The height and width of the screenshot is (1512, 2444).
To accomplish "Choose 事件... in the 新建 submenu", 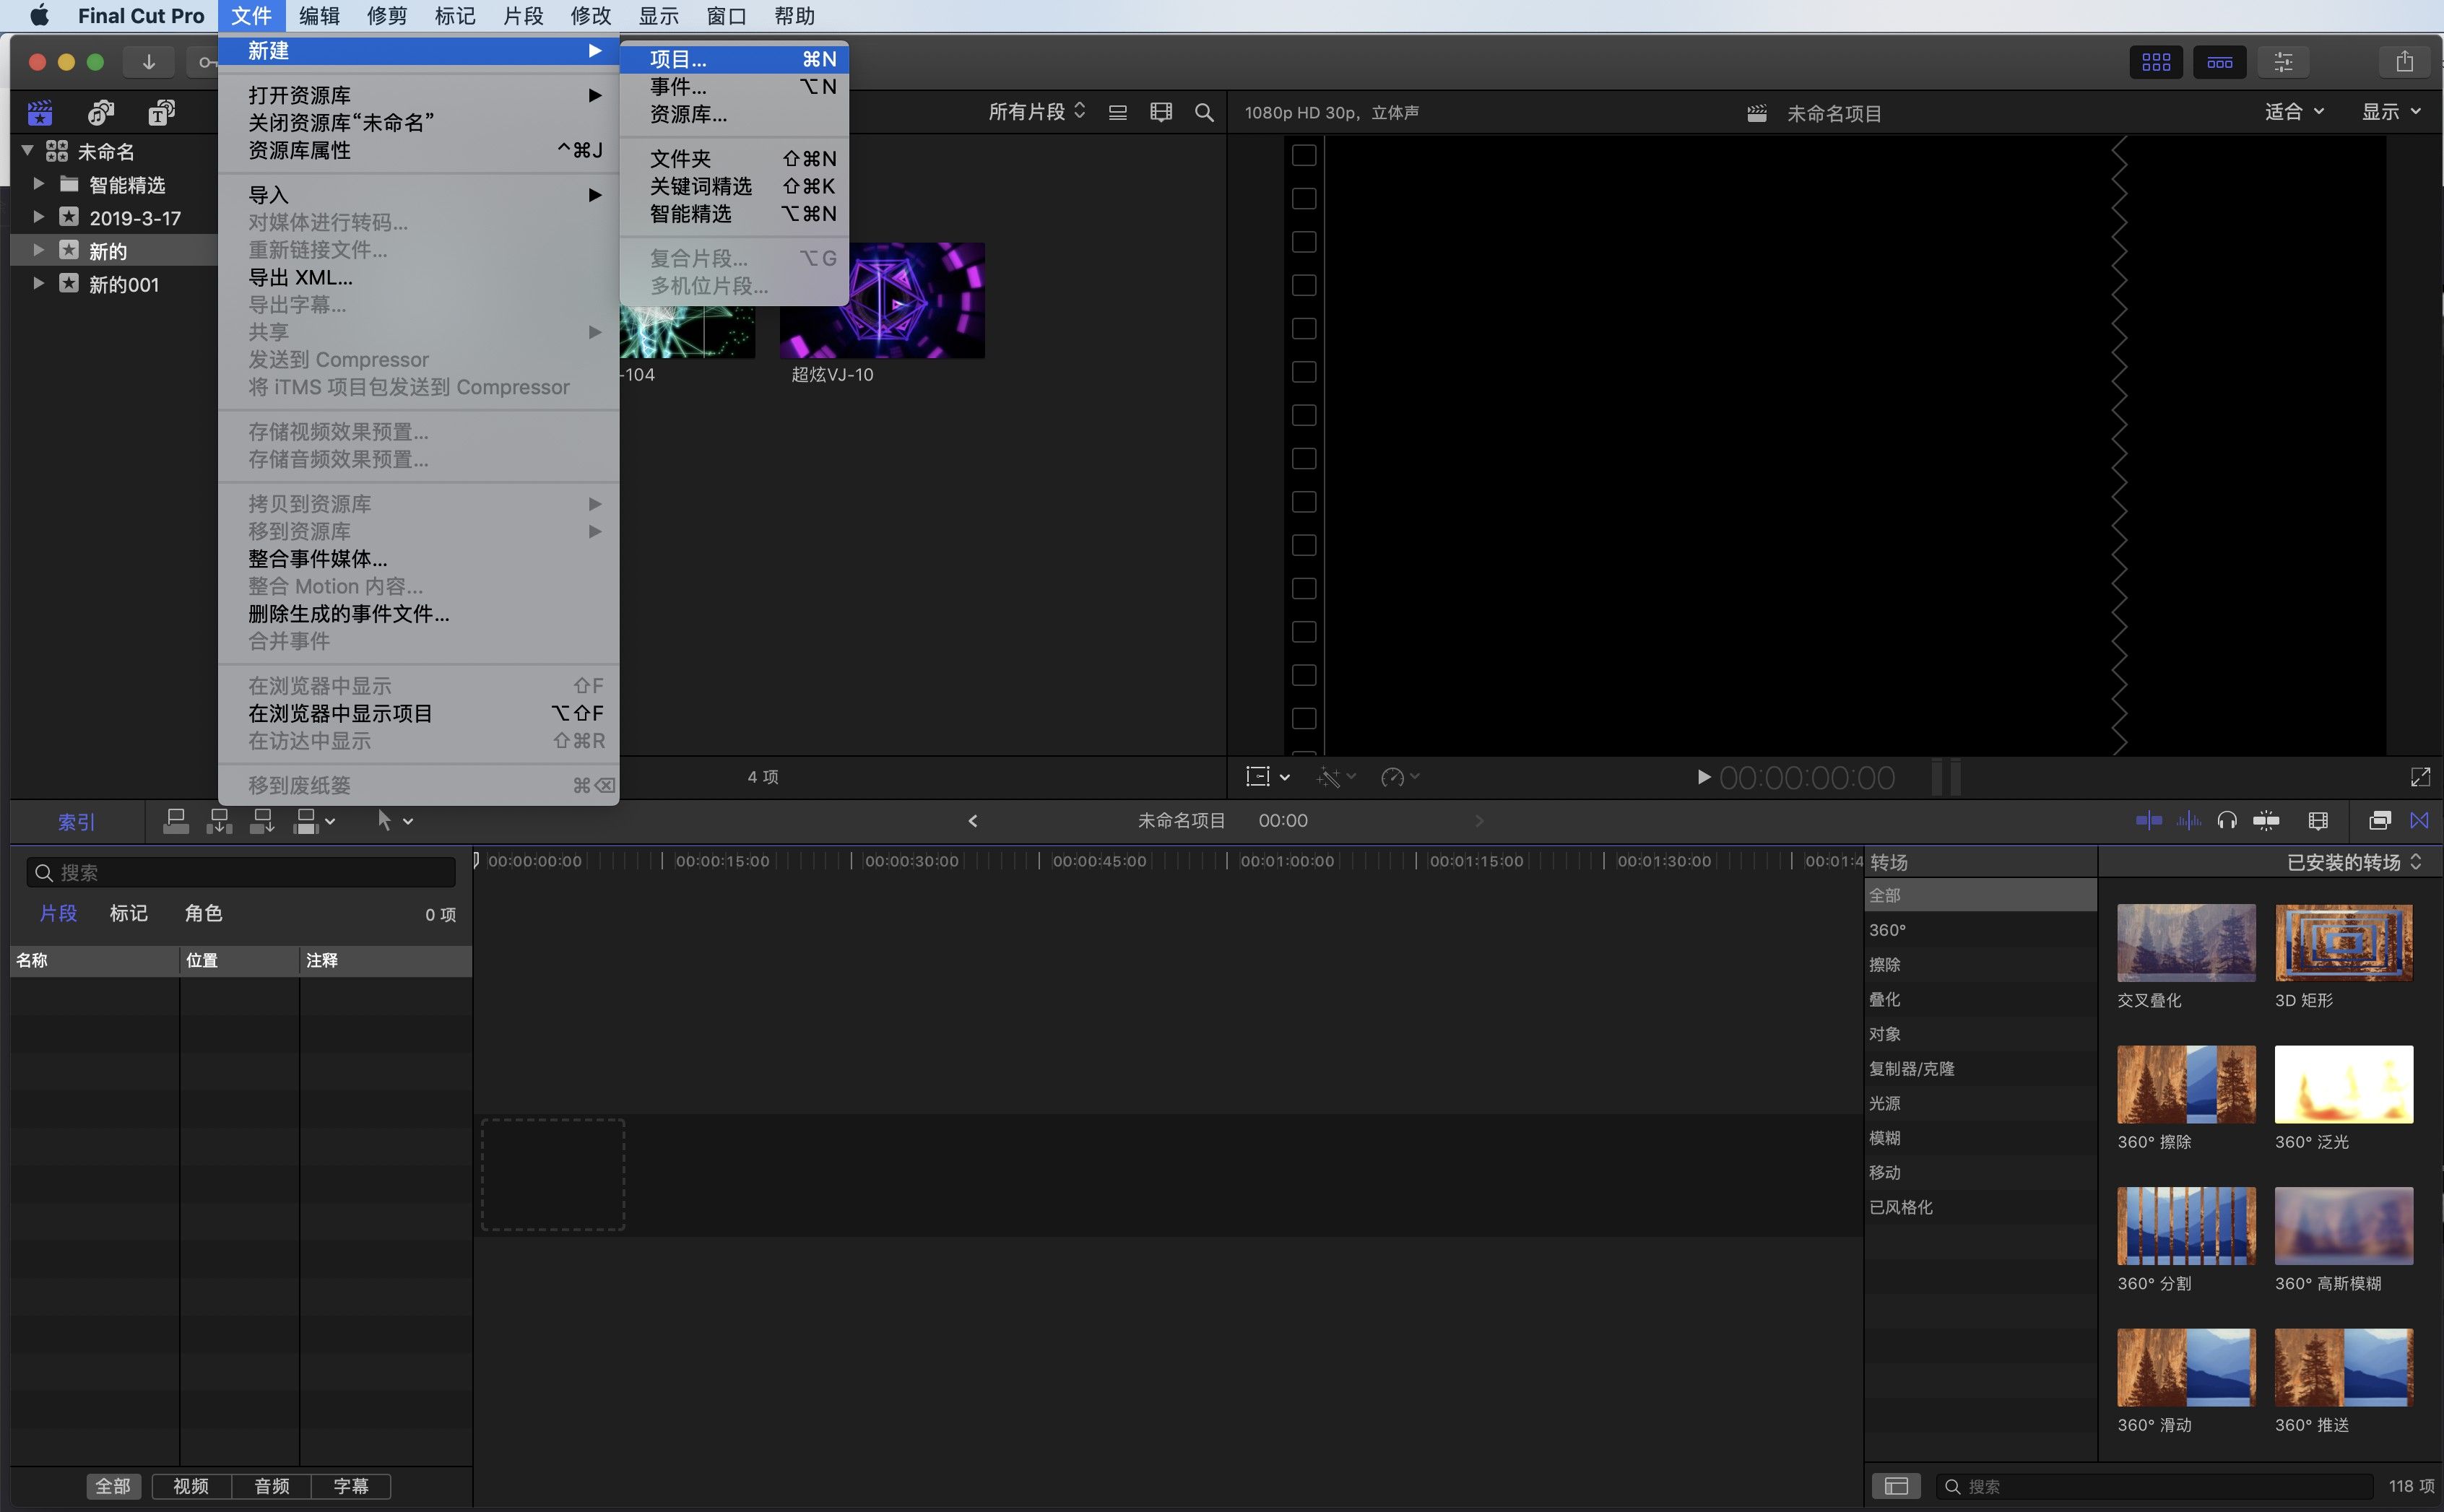I will tap(734, 86).
